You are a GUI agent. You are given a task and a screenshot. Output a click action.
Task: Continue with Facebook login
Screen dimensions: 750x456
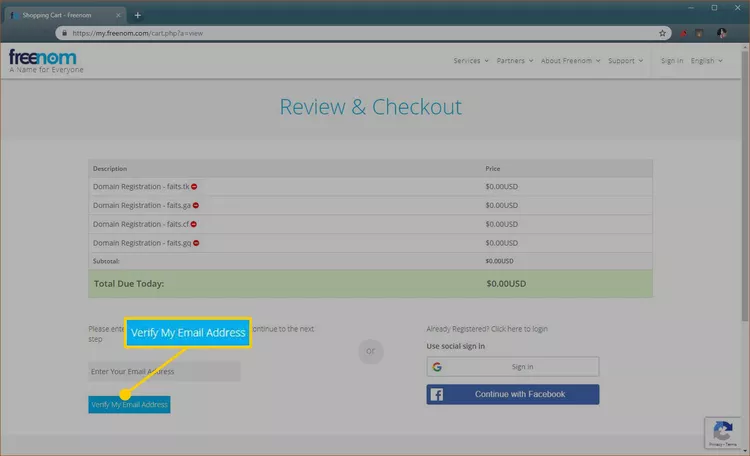[x=512, y=394]
